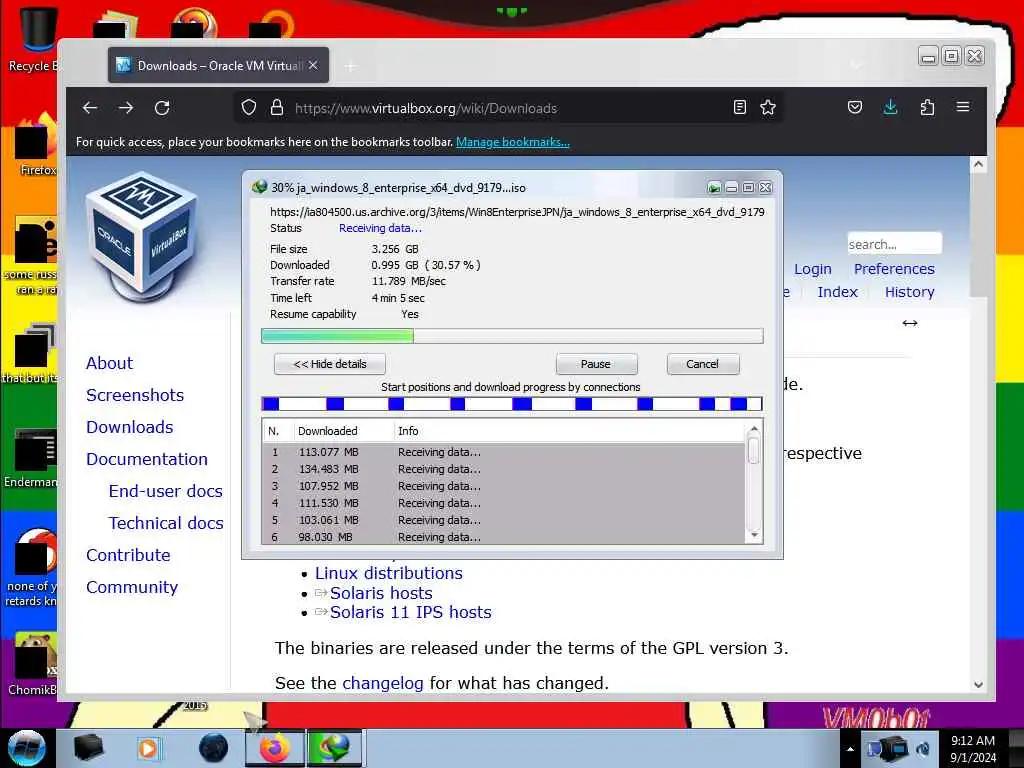Open the Screenshots sidebar link
The width and height of the screenshot is (1024, 768).
(135, 395)
